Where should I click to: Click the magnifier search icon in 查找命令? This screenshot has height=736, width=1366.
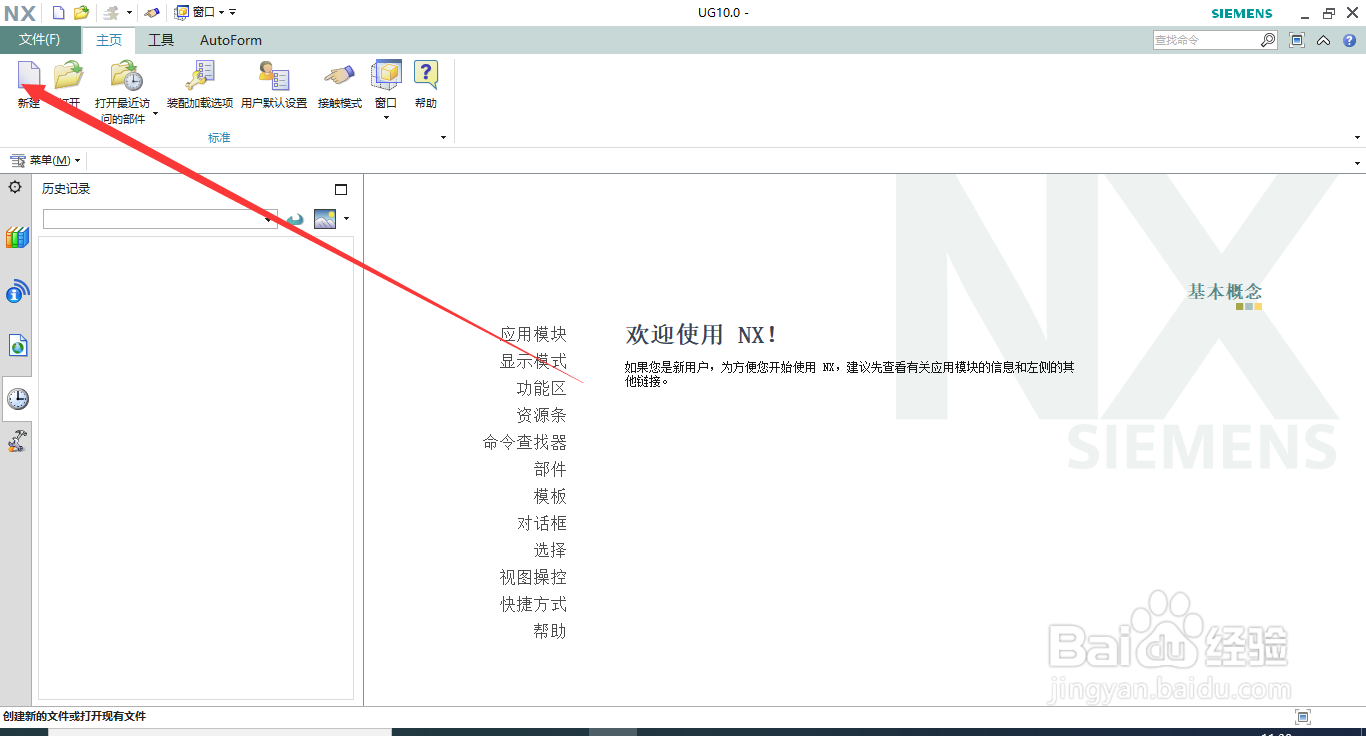pos(1268,40)
